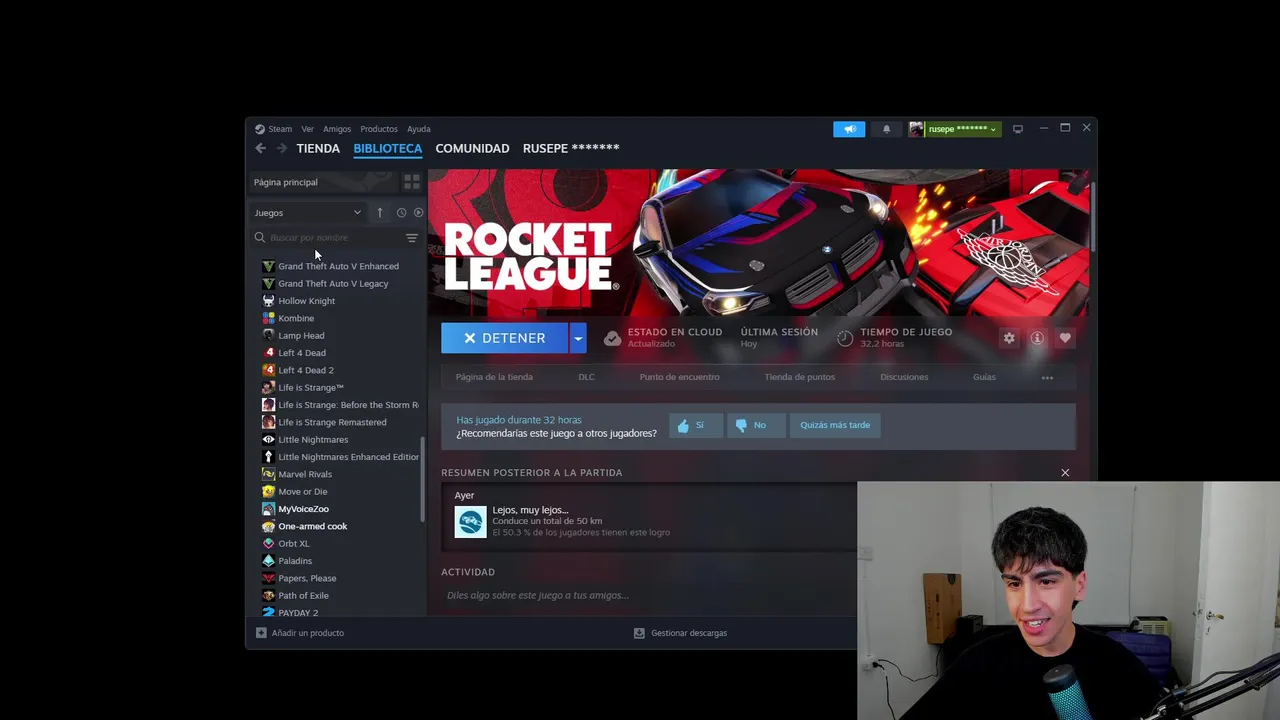1280x720 pixels.
Task: Click the ready-to-play filter icon
Action: click(x=418, y=213)
